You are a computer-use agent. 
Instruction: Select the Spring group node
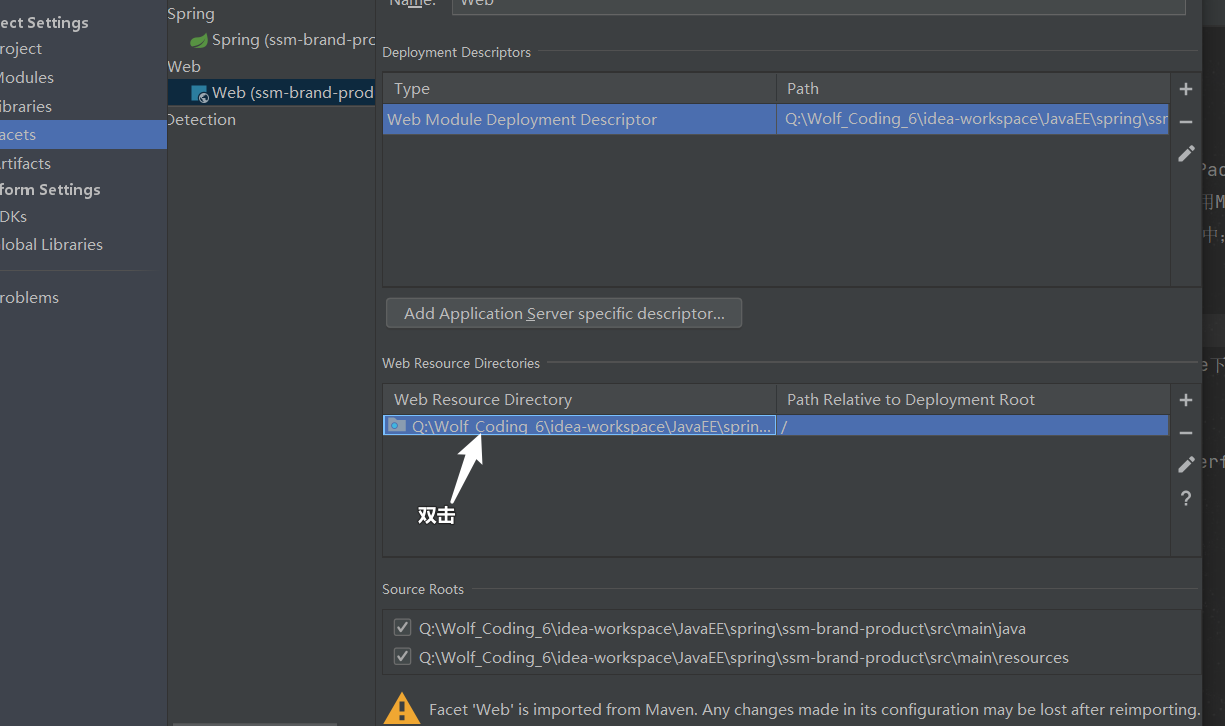(191, 14)
